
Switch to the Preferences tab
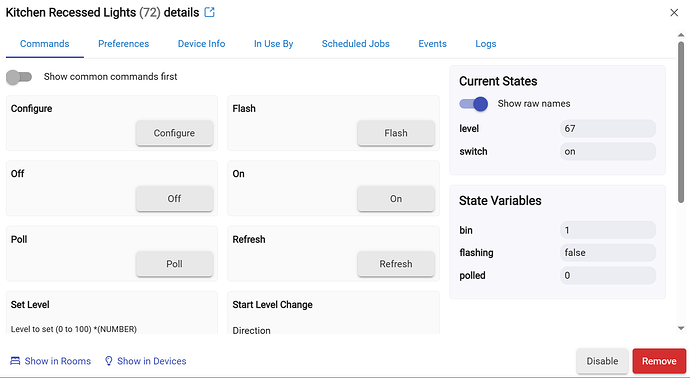[123, 44]
